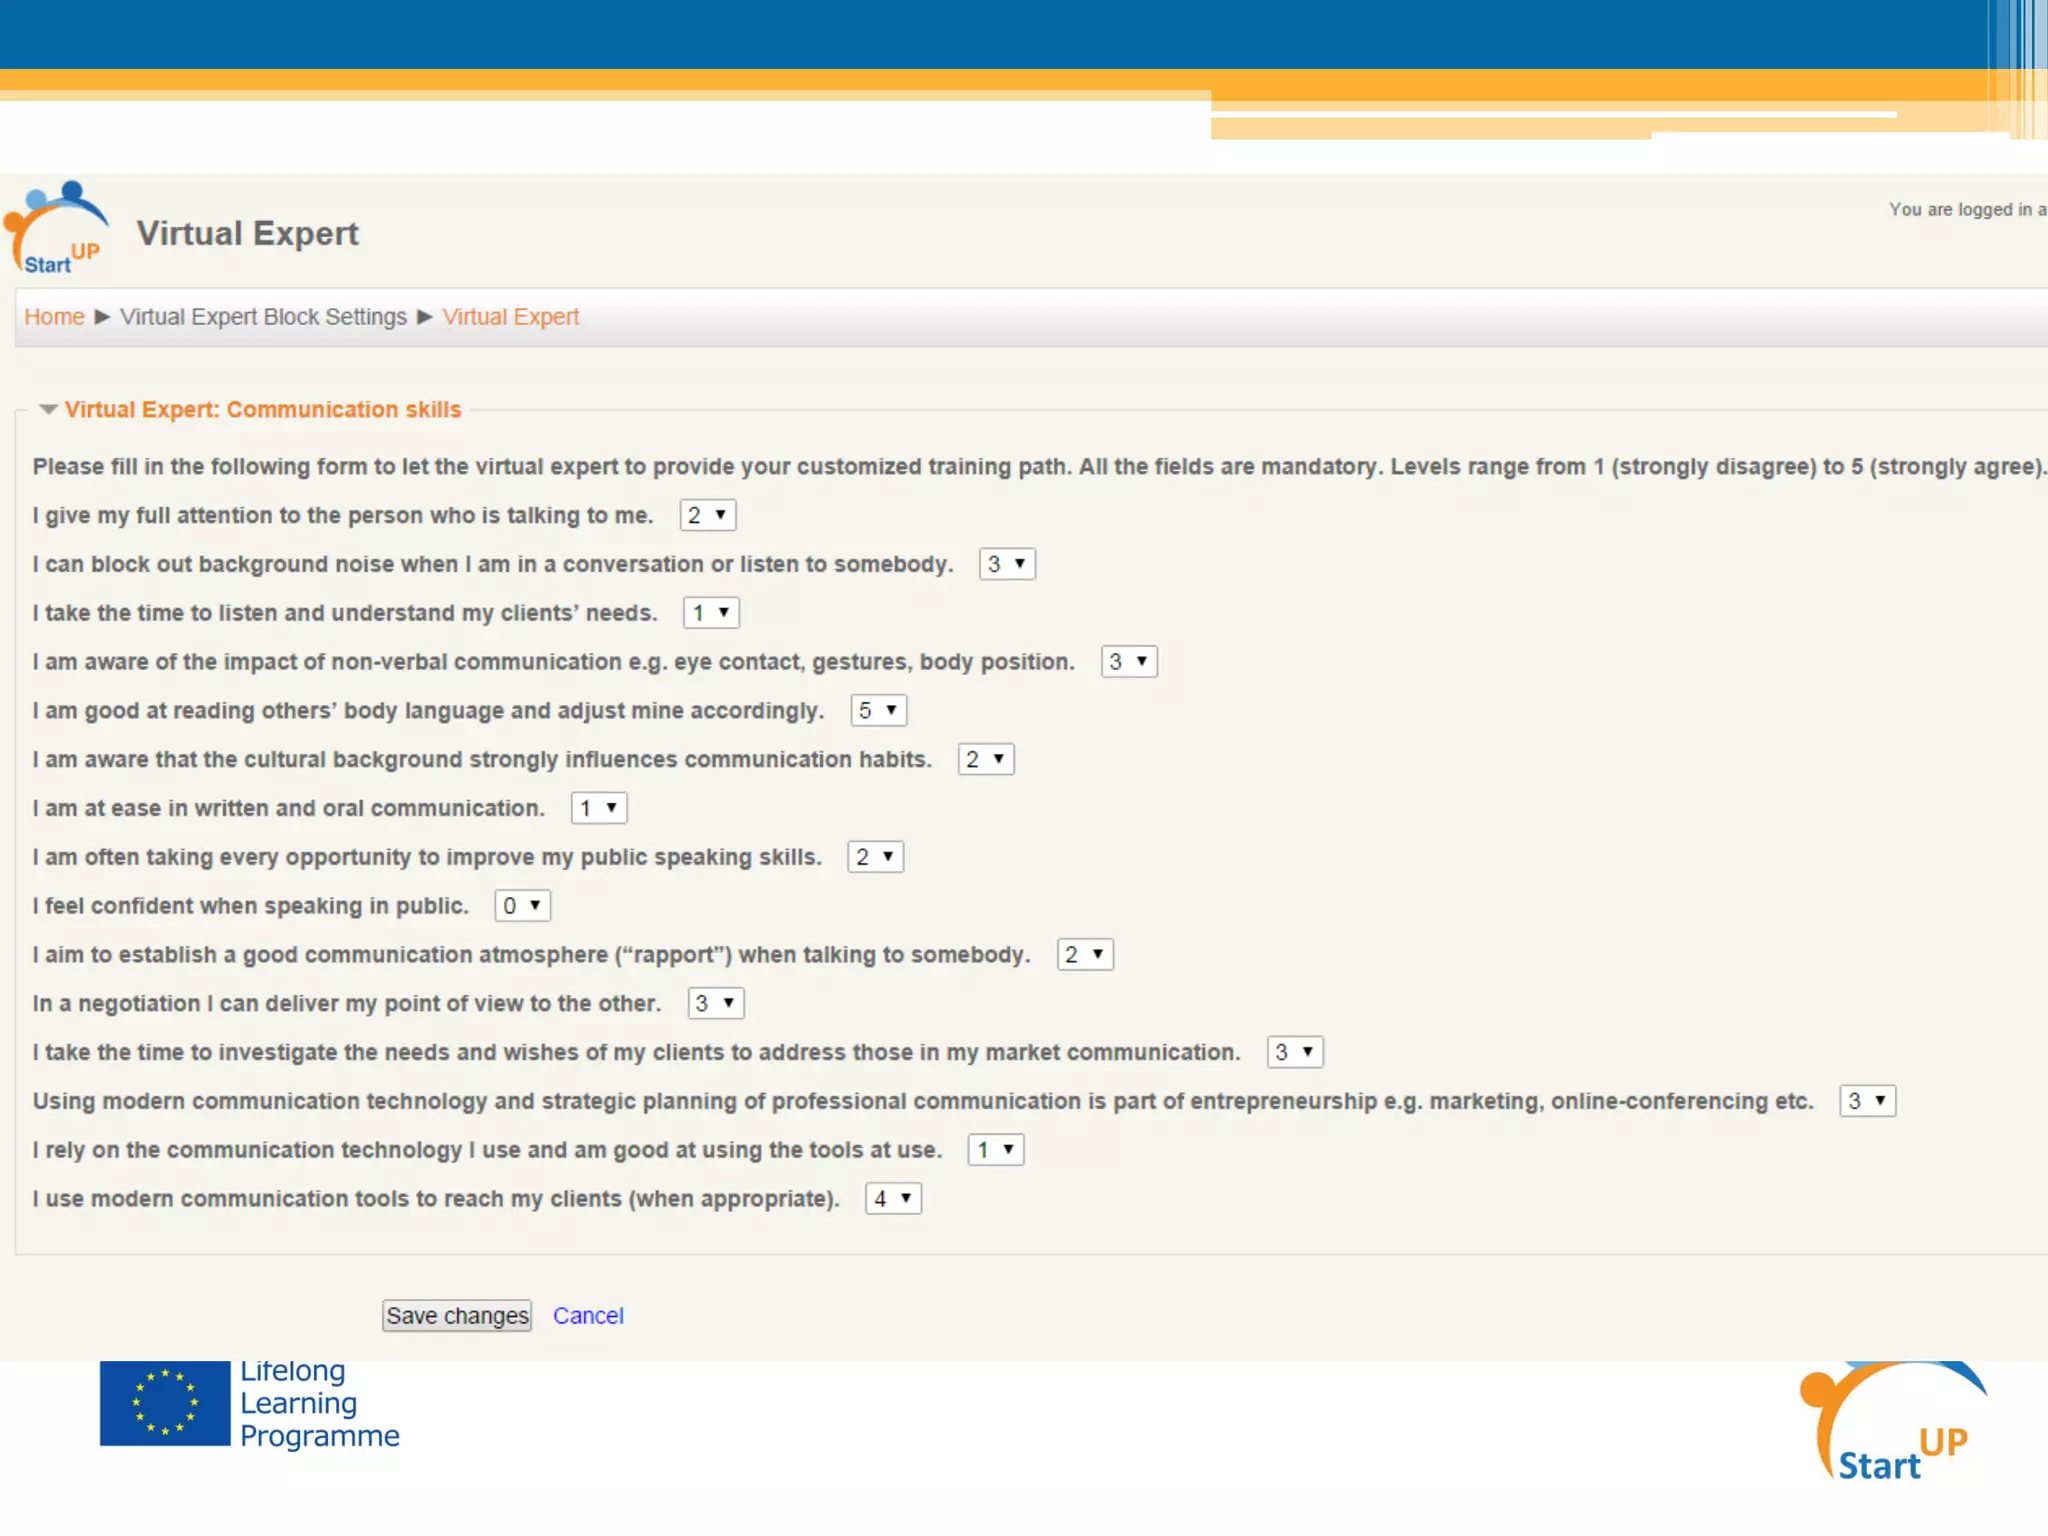2048x1536 pixels.
Task: Set the confident speaking in public rating
Action: tap(522, 906)
